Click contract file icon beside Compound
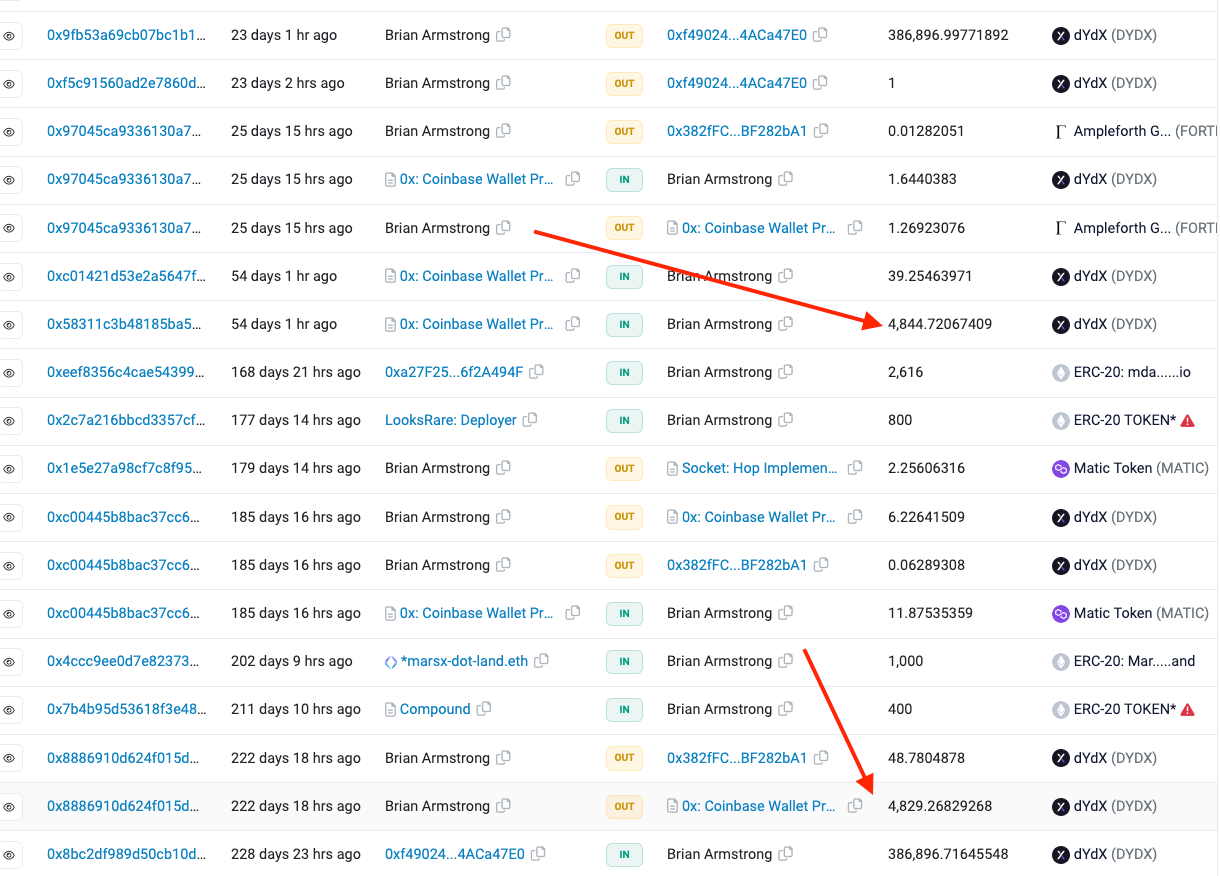This screenshot has width=1220, height=876. coord(391,709)
